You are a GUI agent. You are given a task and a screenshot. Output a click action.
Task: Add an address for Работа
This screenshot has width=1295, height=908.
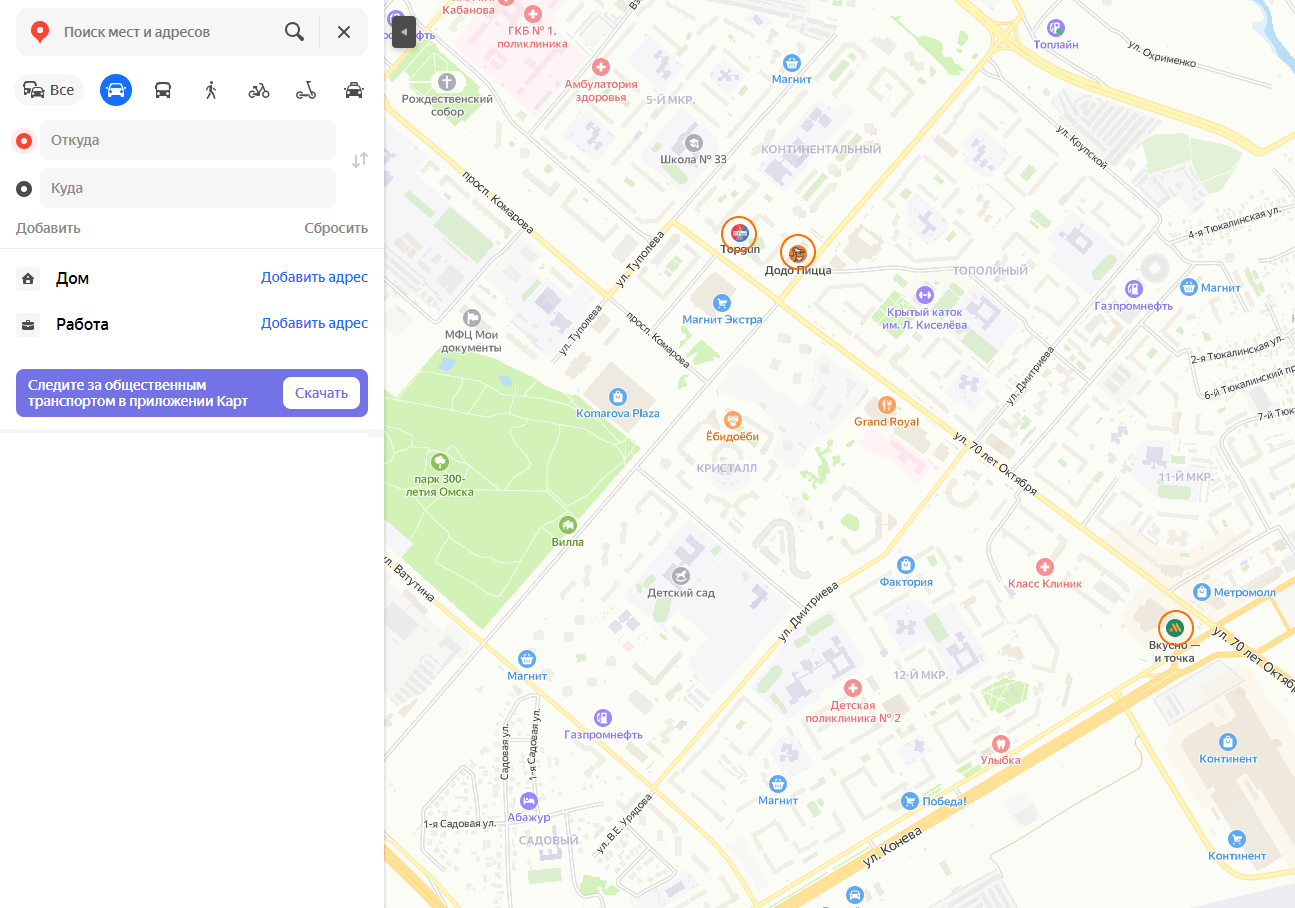click(314, 323)
